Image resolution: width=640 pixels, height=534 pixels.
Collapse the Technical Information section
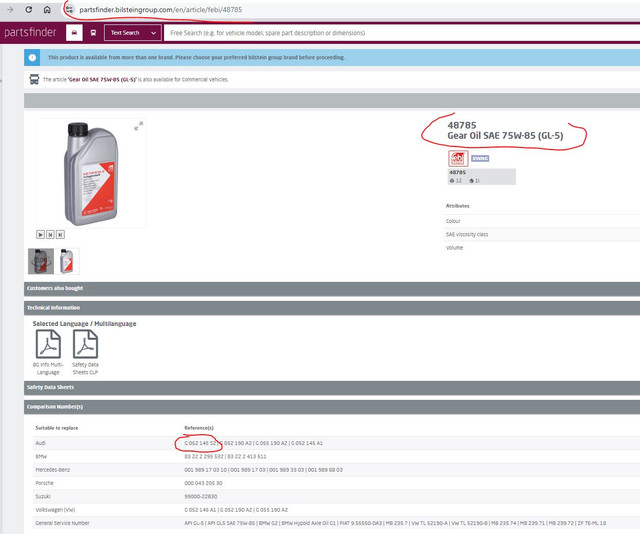[332, 308]
